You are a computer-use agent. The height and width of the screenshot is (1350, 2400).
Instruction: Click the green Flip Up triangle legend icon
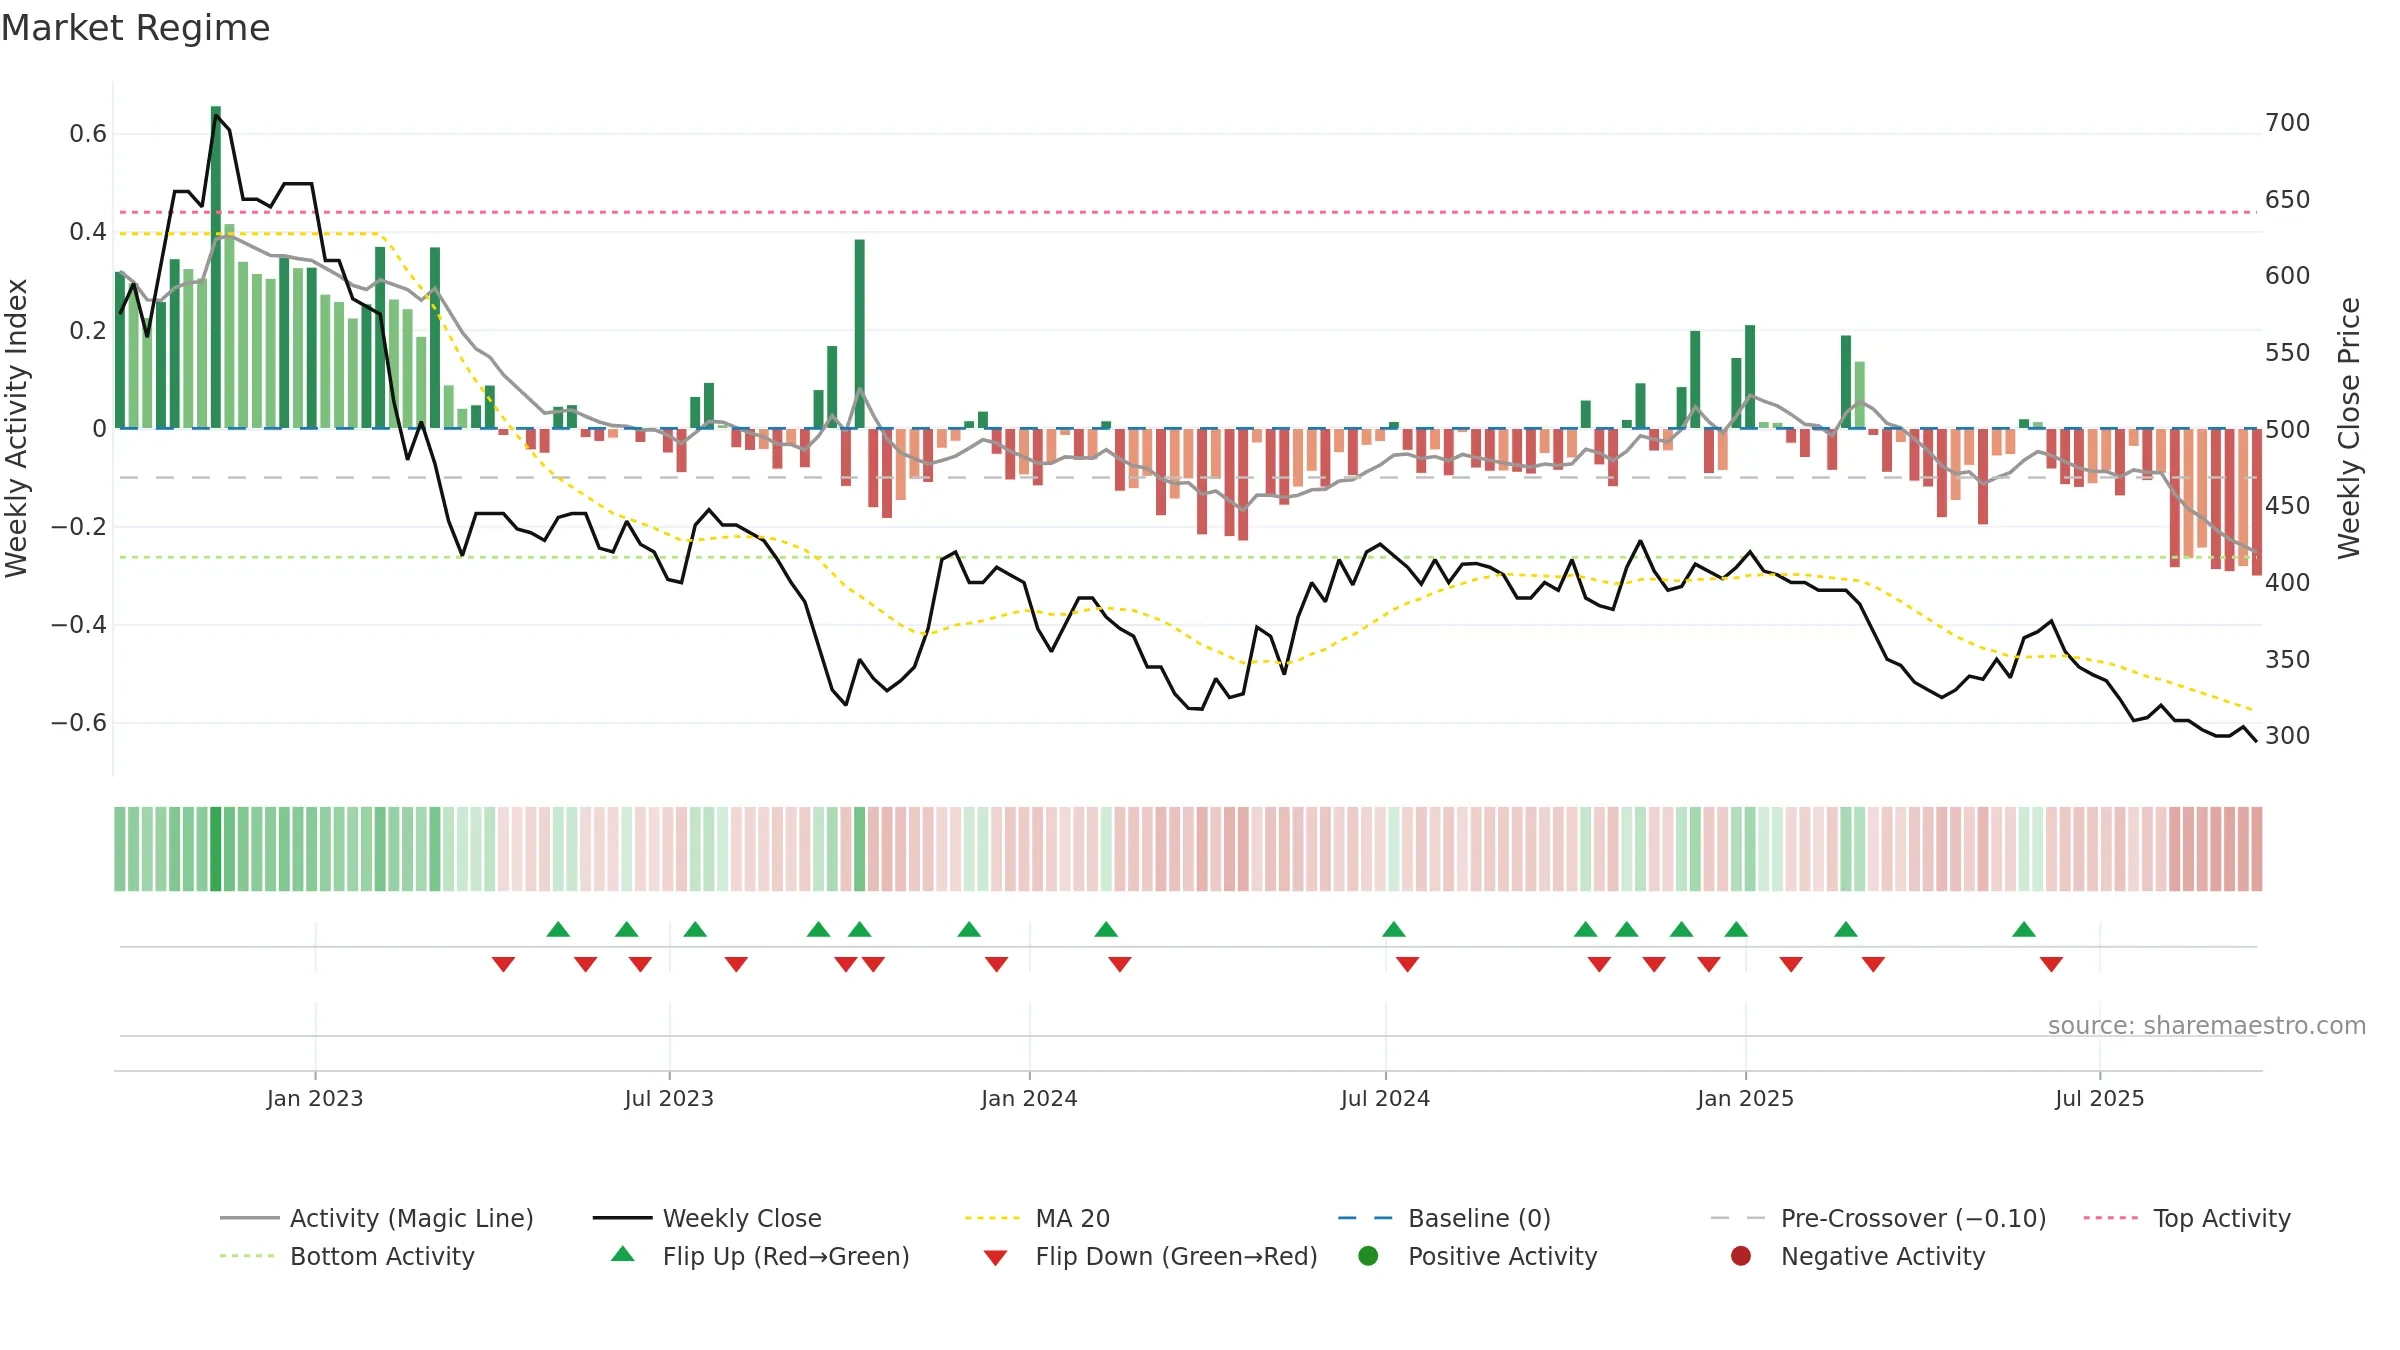[623, 1254]
